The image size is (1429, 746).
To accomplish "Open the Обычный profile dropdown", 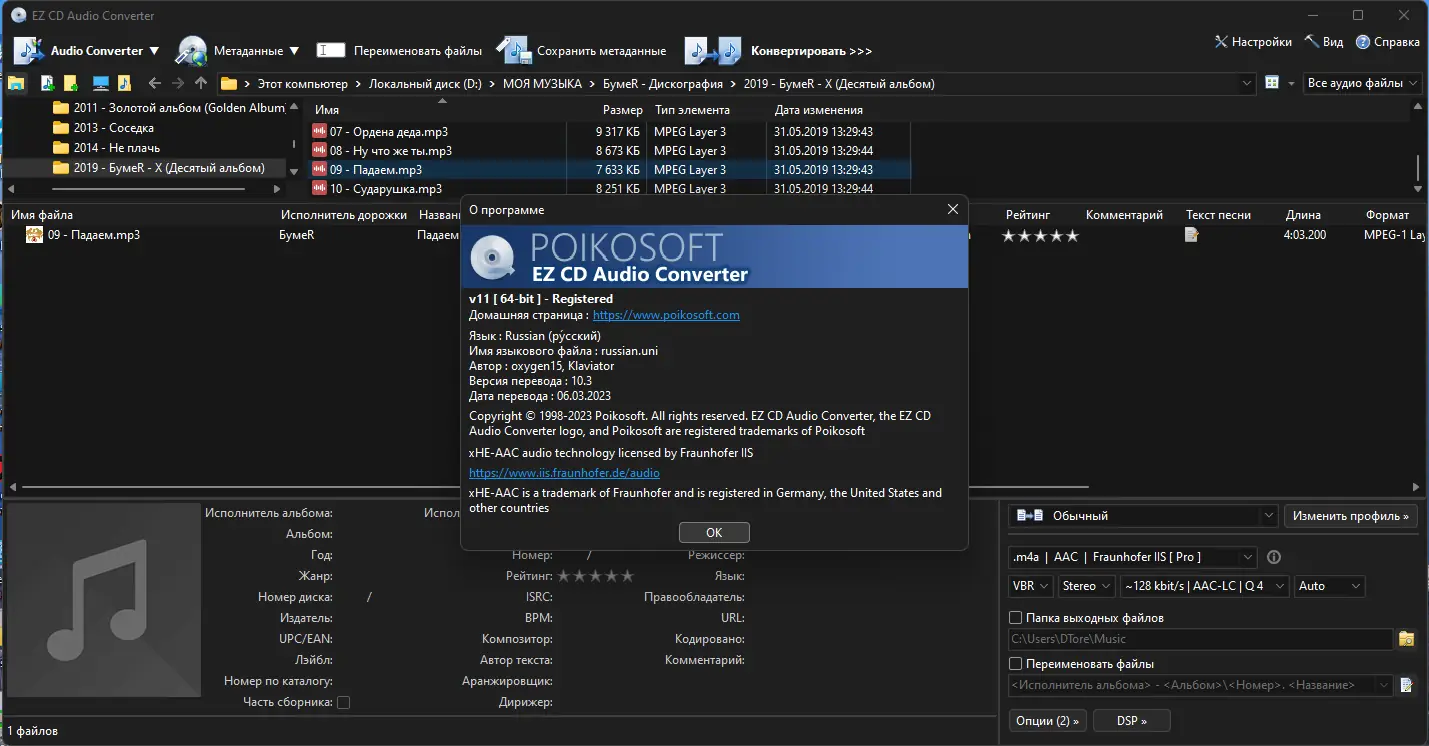I will tap(1143, 516).
